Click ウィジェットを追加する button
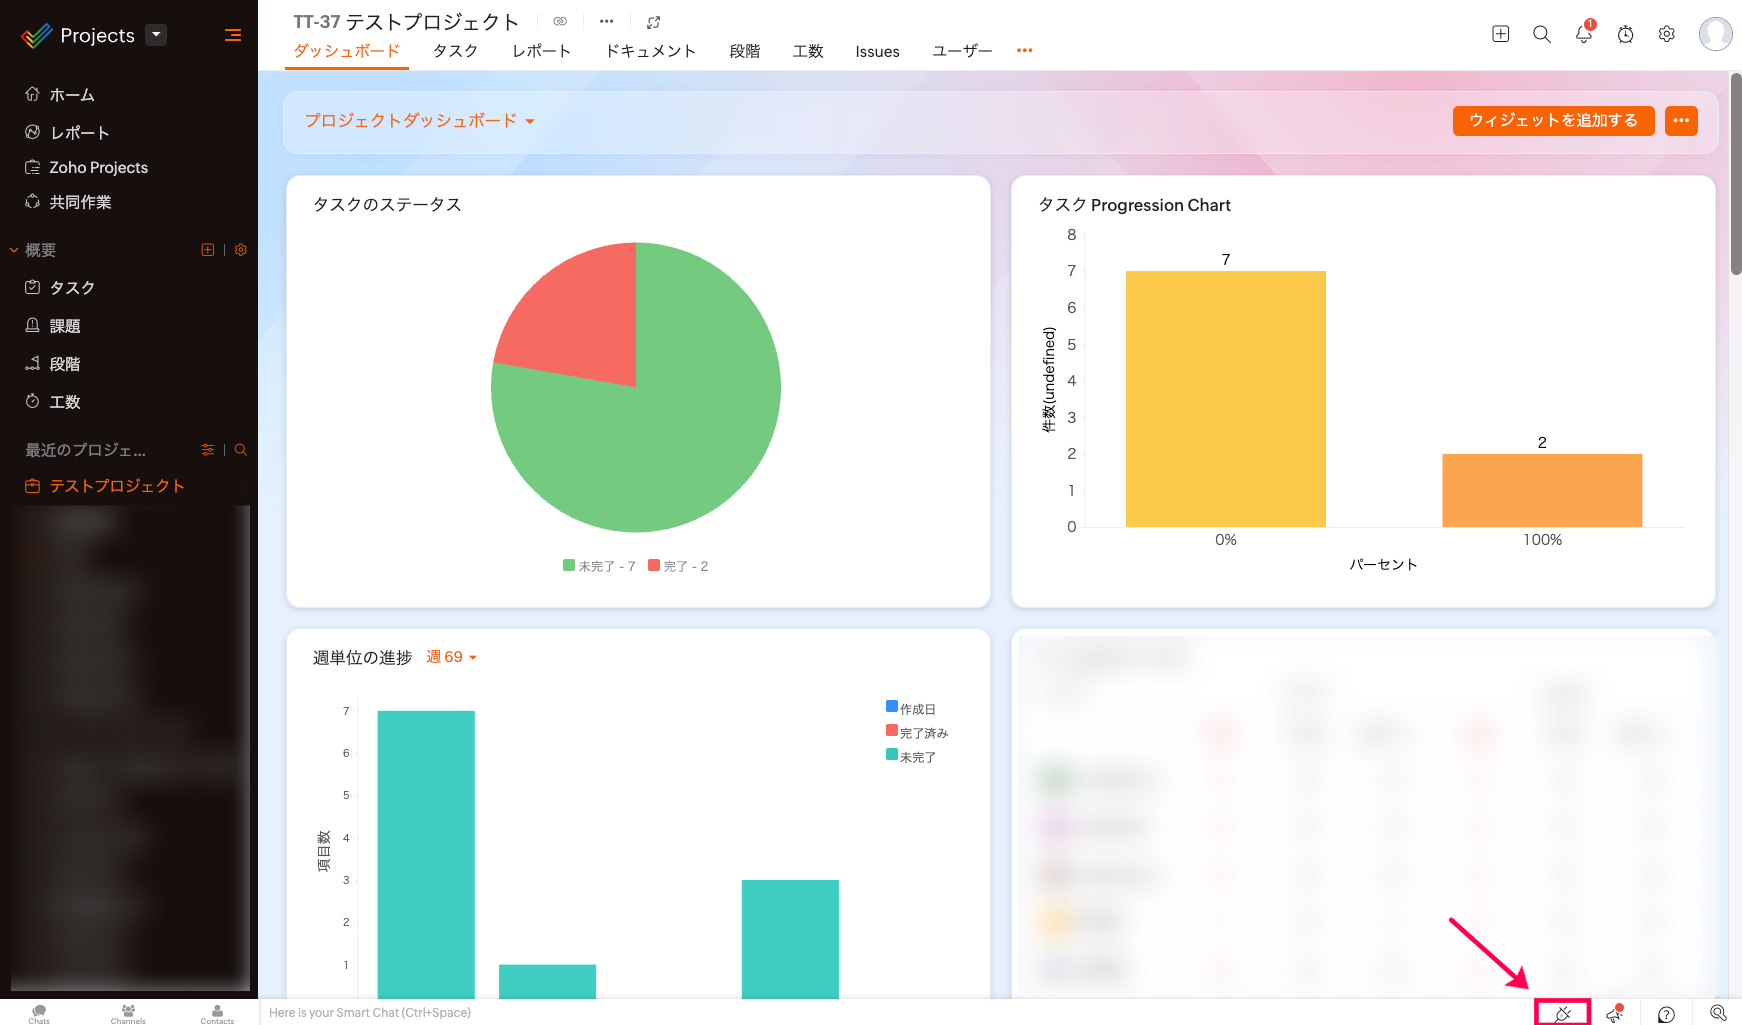The width and height of the screenshot is (1742, 1025). pyautogui.click(x=1553, y=120)
